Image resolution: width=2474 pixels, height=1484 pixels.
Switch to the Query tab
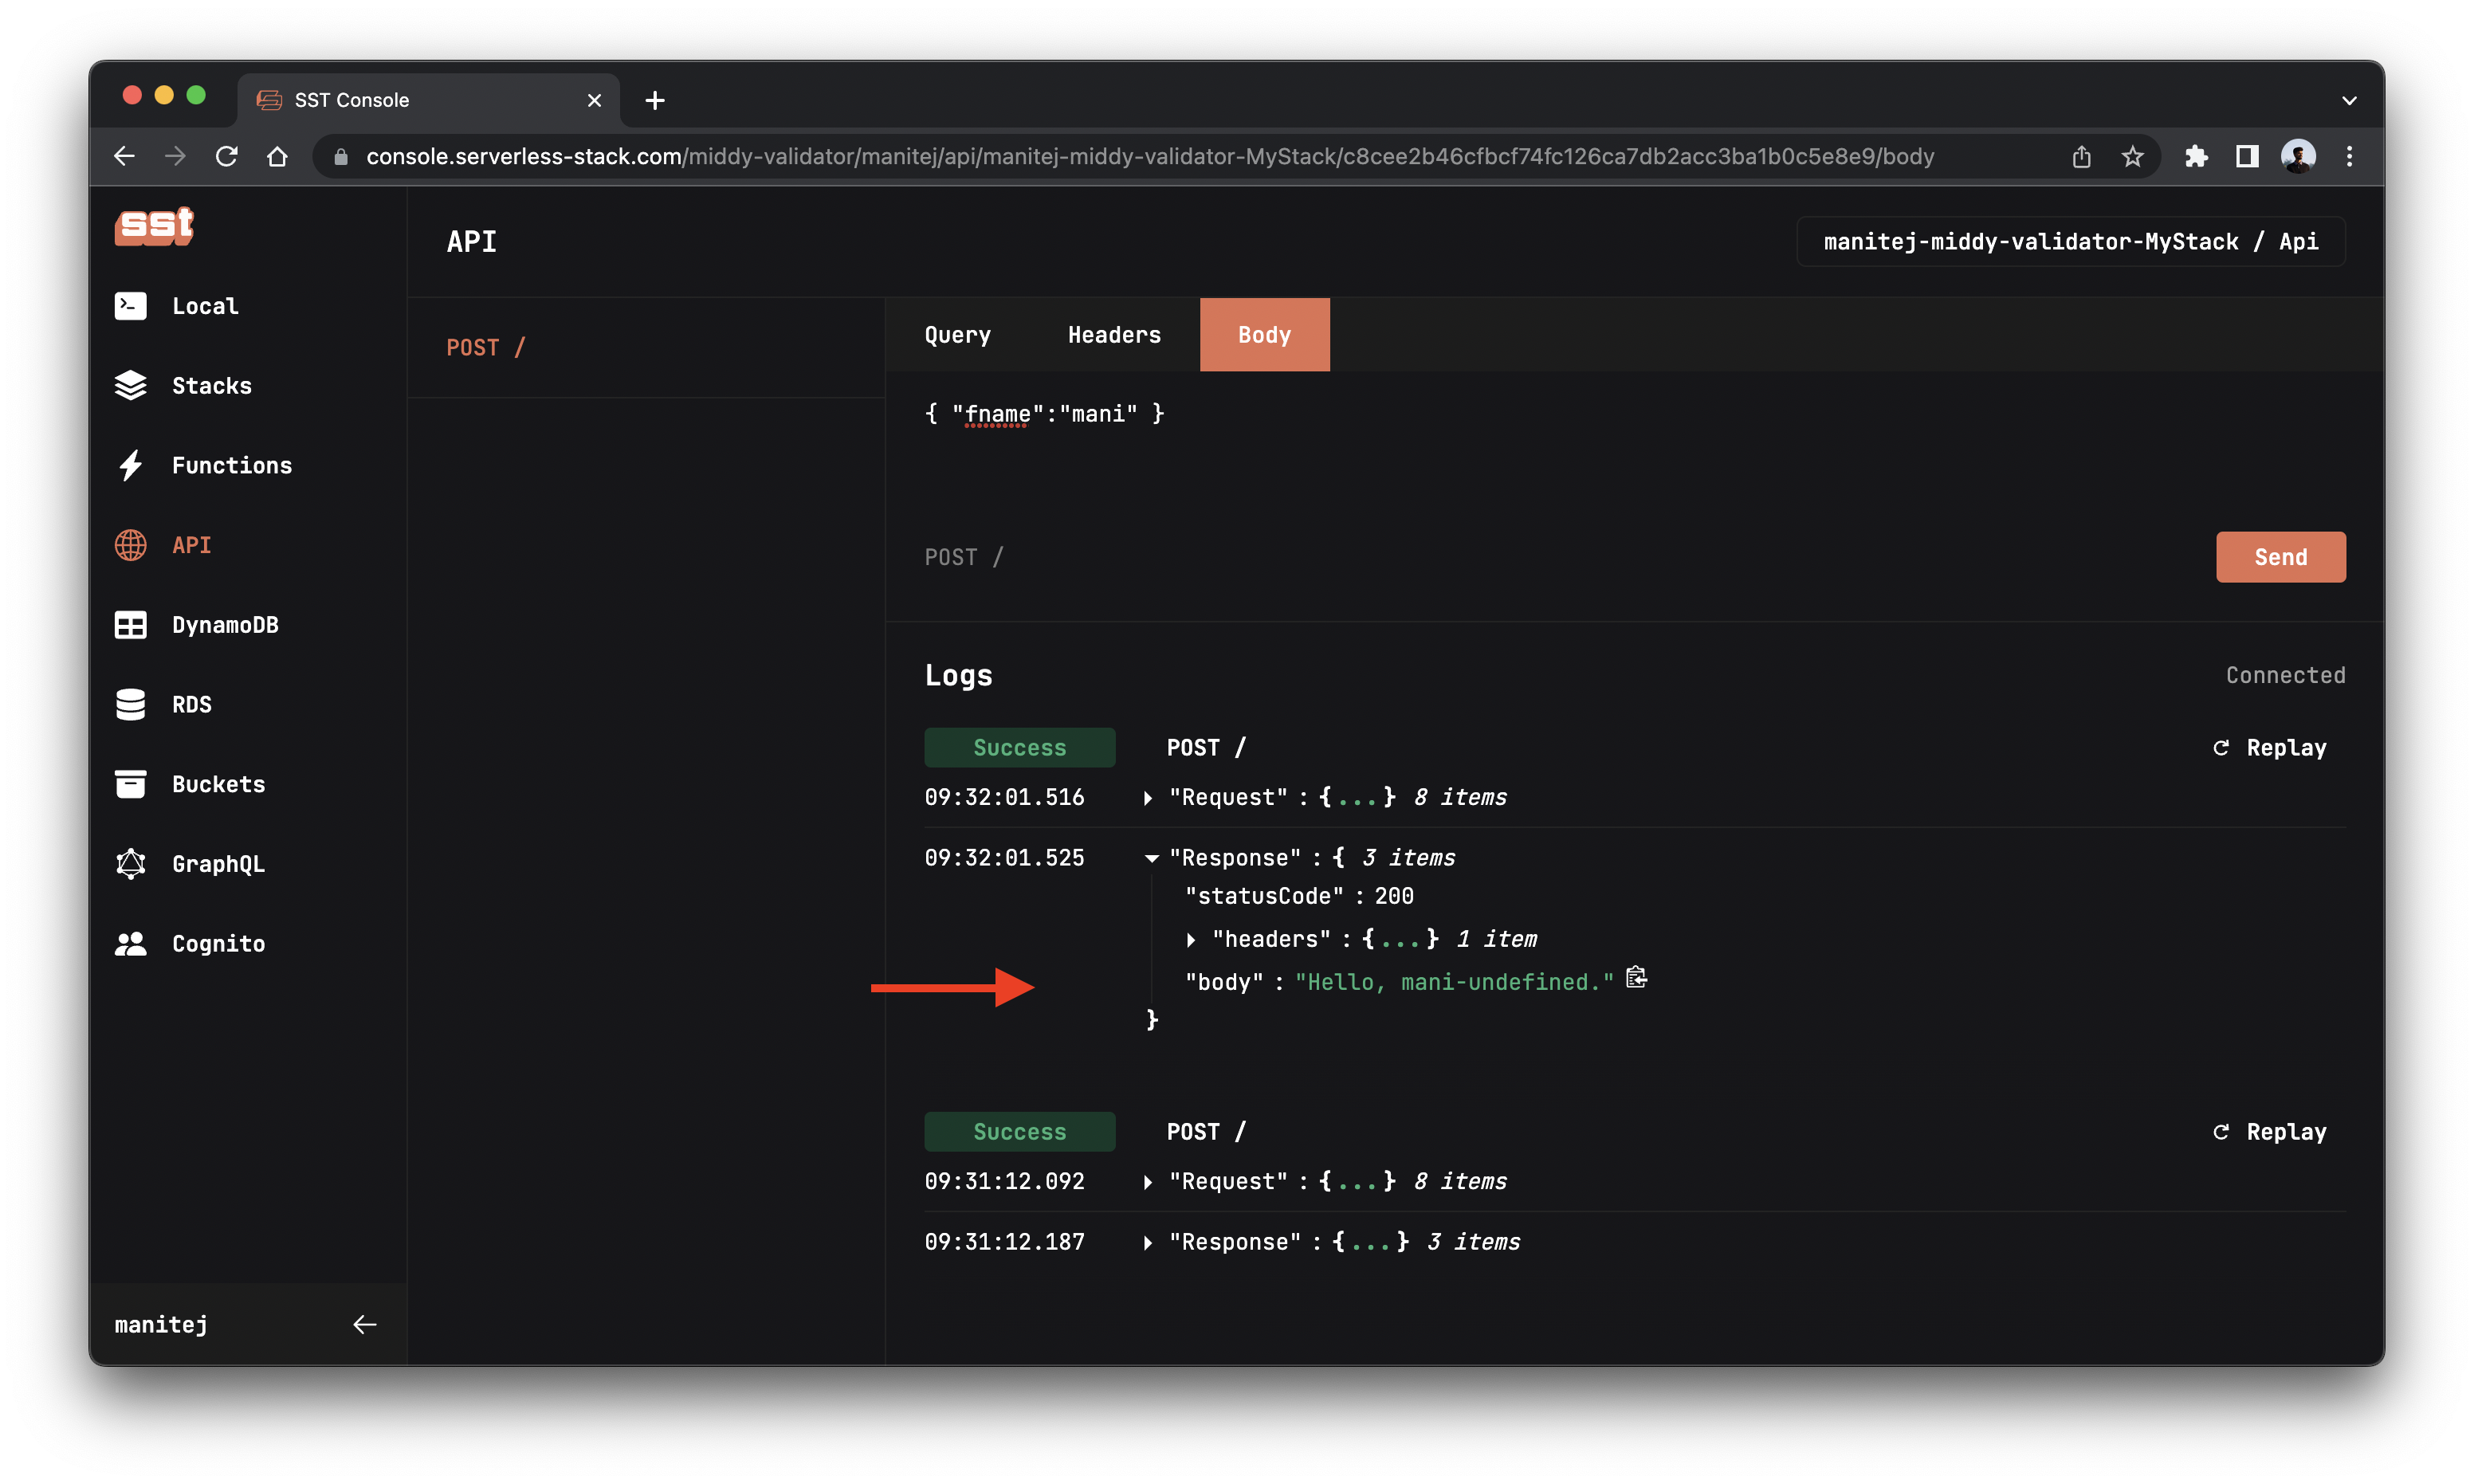click(959, 336)
